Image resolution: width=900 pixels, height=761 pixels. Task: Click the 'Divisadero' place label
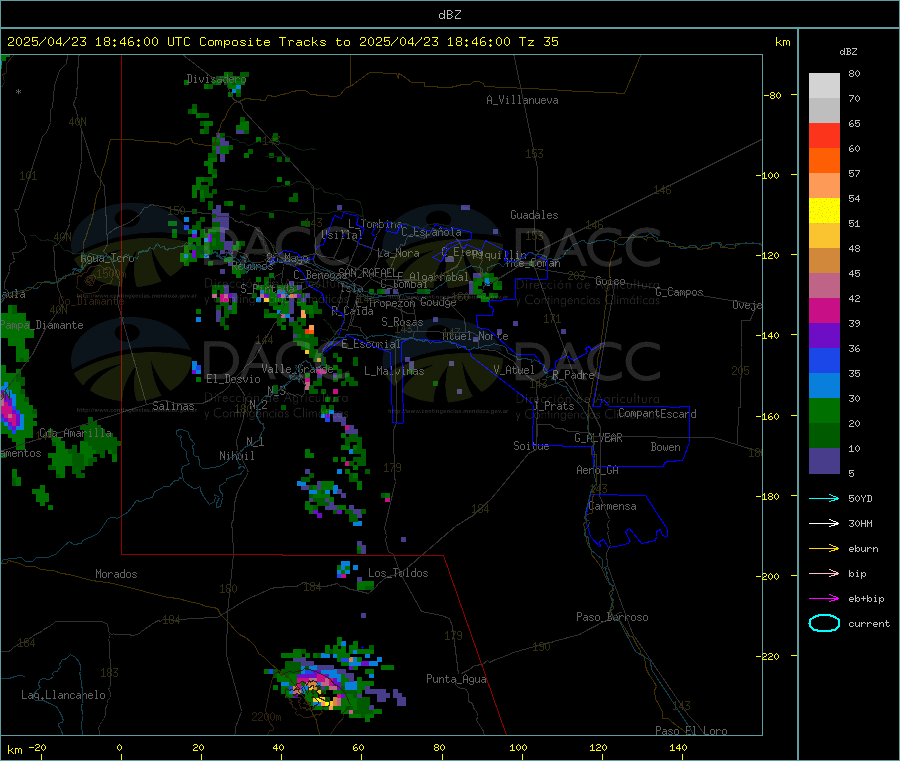(x=216, y=79)
